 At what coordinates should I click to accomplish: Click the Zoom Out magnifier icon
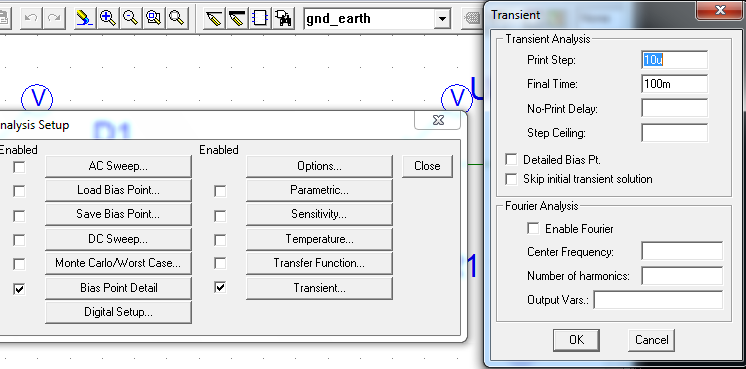[130, 19]
